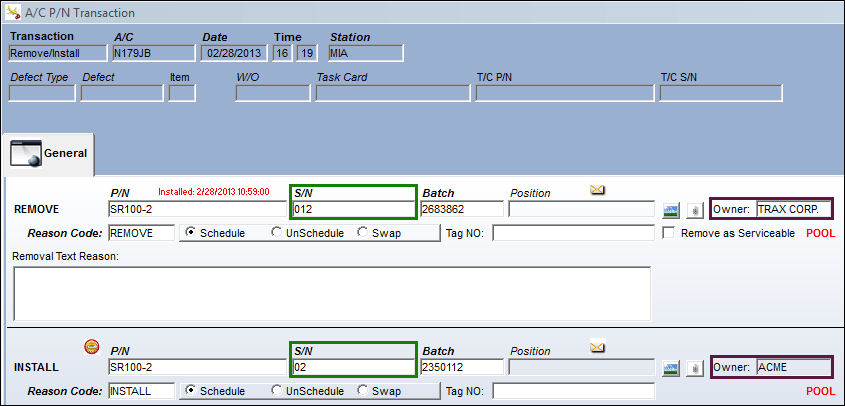Click the envelope icon in the INSTALL section
845x406 pixels.
[x=597, y=346]
